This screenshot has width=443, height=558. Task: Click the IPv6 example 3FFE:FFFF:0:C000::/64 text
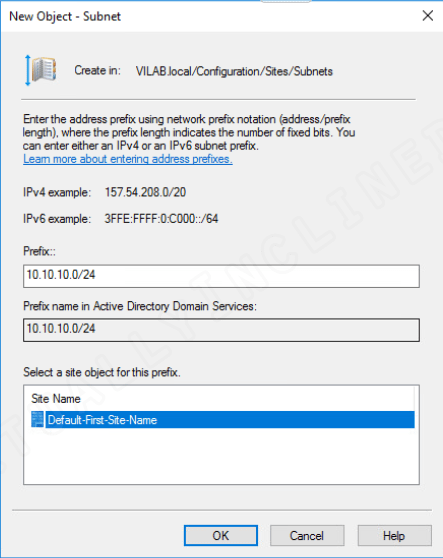161,219
